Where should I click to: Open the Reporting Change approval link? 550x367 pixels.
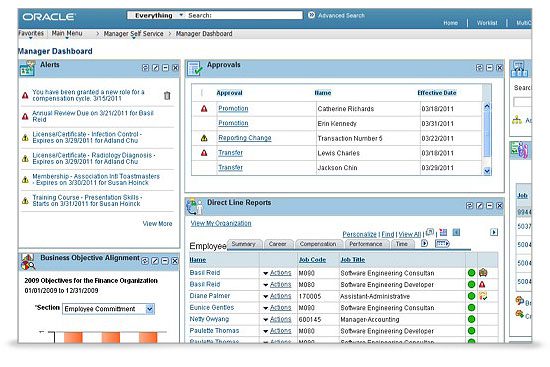[x=245, y=138]
